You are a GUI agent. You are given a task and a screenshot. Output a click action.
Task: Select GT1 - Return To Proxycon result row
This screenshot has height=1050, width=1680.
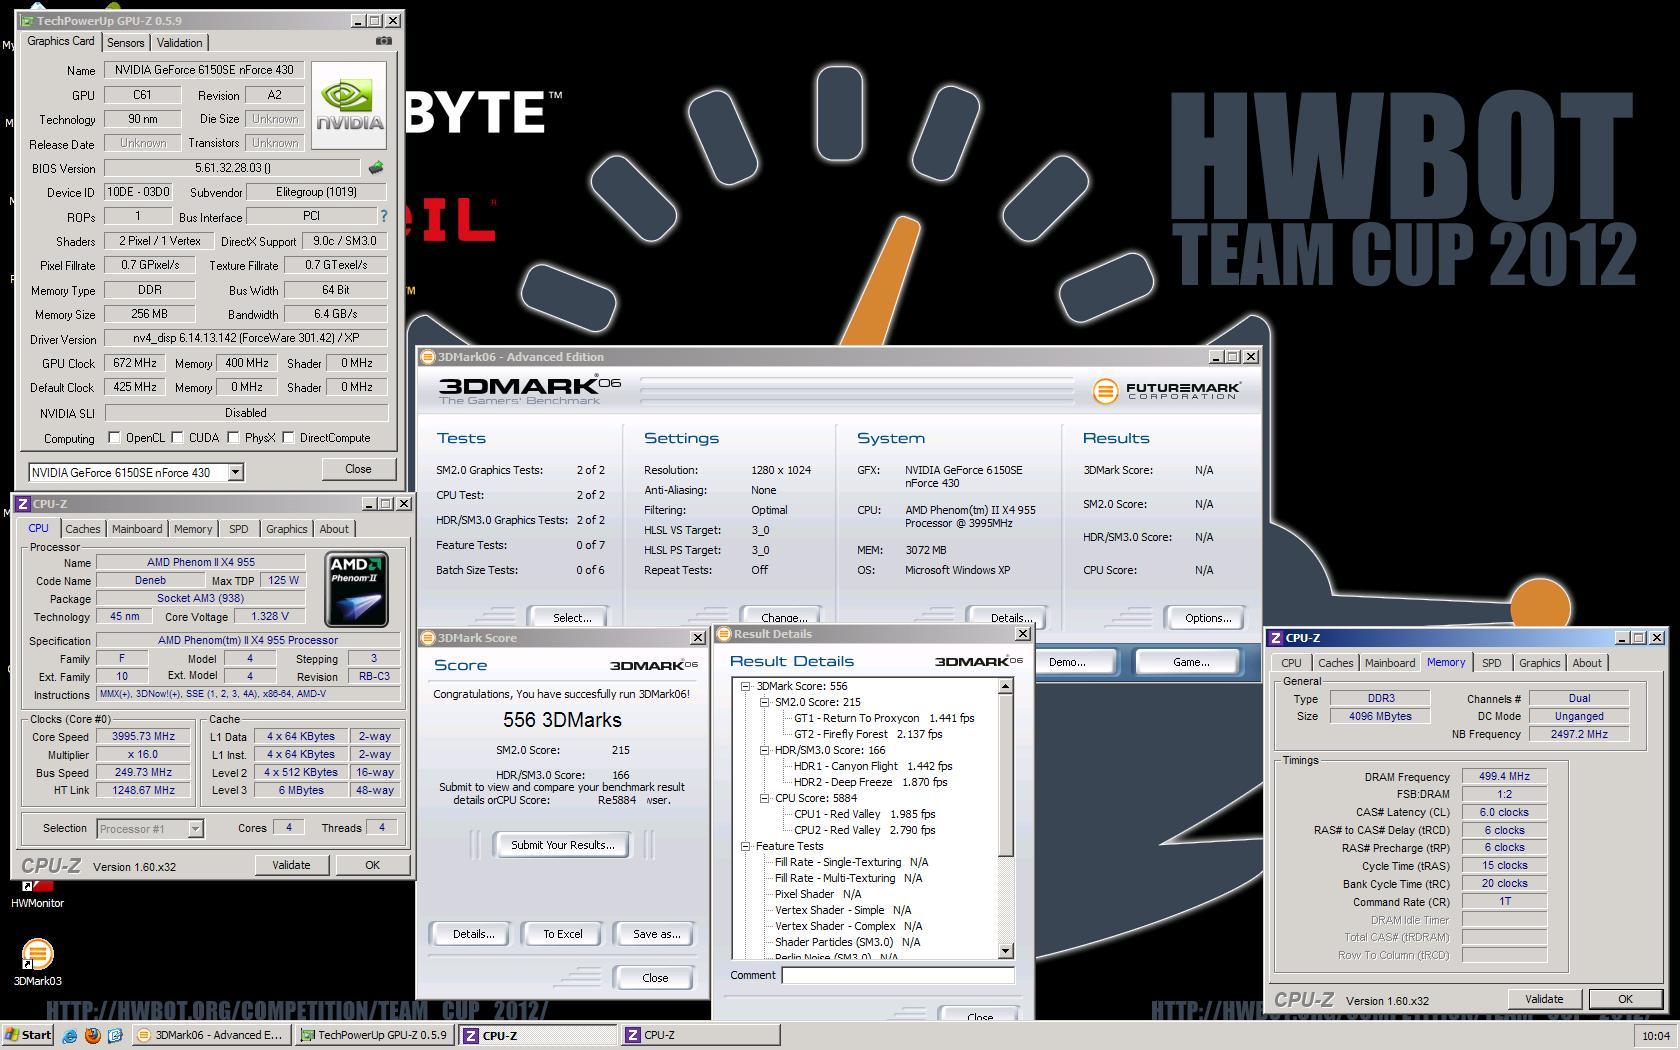pyautogui.click(x=884, y=718)
